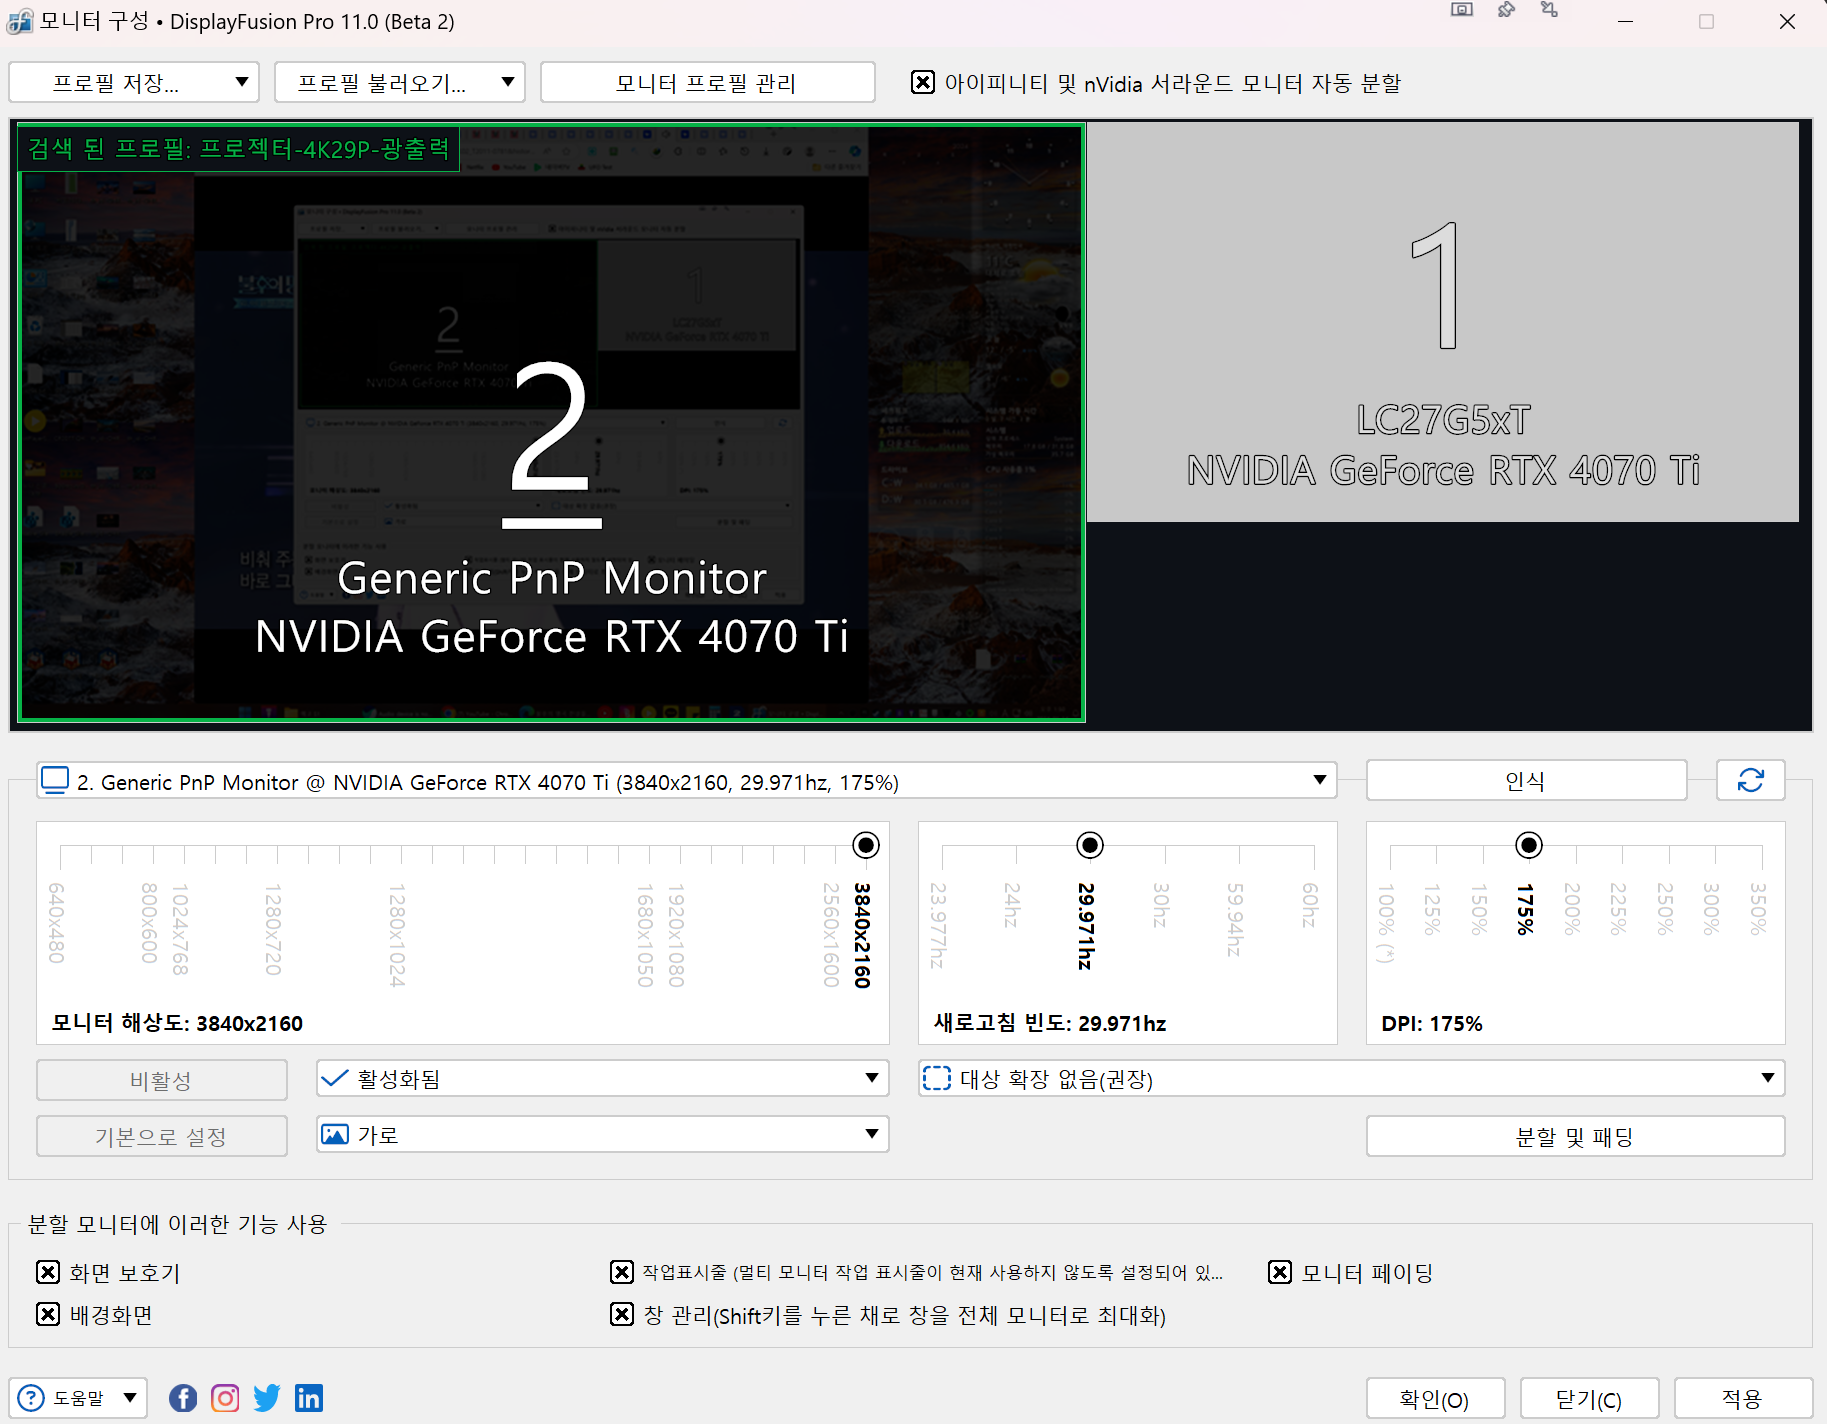Open the 도움말 help menu

(78, 1398)
